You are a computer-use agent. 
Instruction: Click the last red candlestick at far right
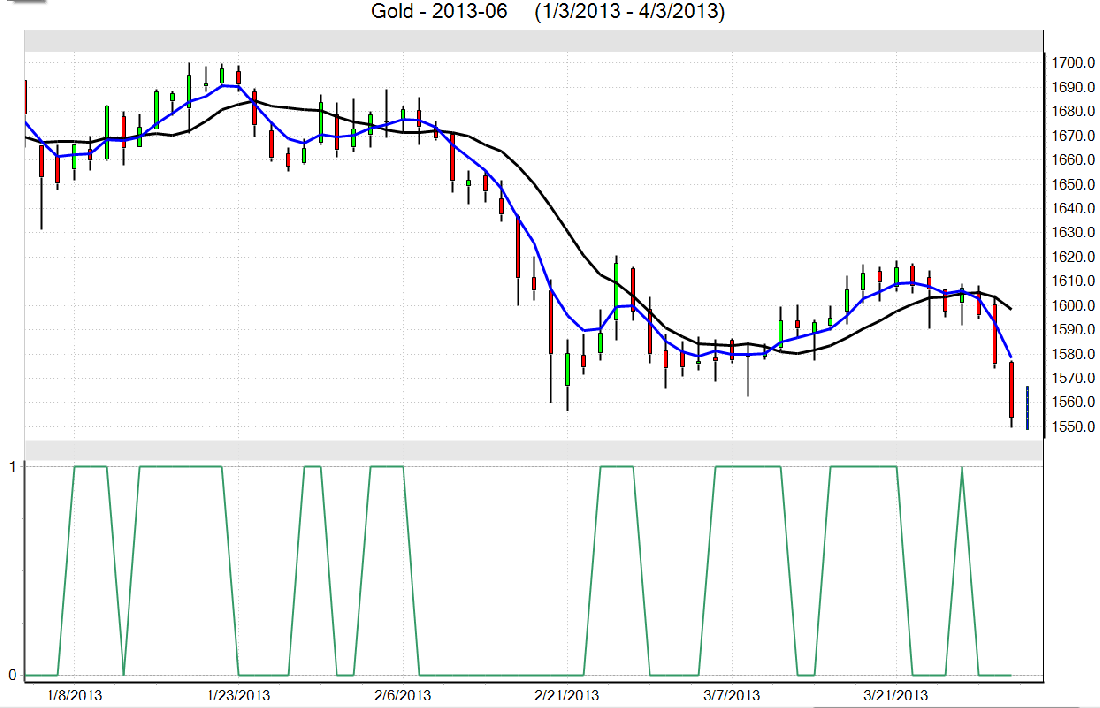point(1012,390)
